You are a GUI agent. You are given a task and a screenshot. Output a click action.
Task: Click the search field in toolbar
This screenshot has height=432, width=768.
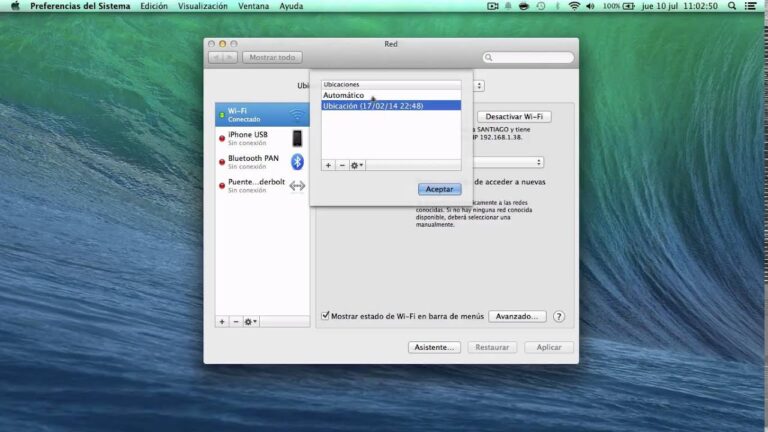click(530, 58)
